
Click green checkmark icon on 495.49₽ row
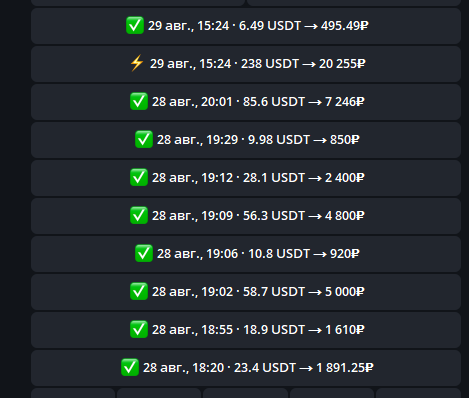[x=135, y=25]
